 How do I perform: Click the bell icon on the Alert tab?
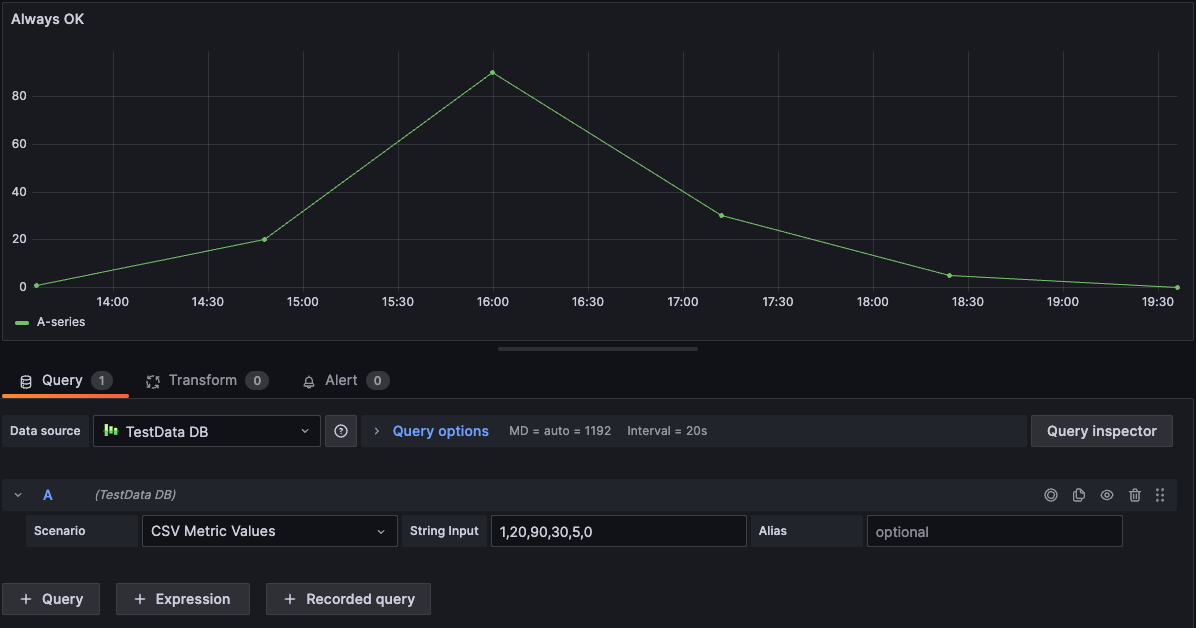coord(308,381)
